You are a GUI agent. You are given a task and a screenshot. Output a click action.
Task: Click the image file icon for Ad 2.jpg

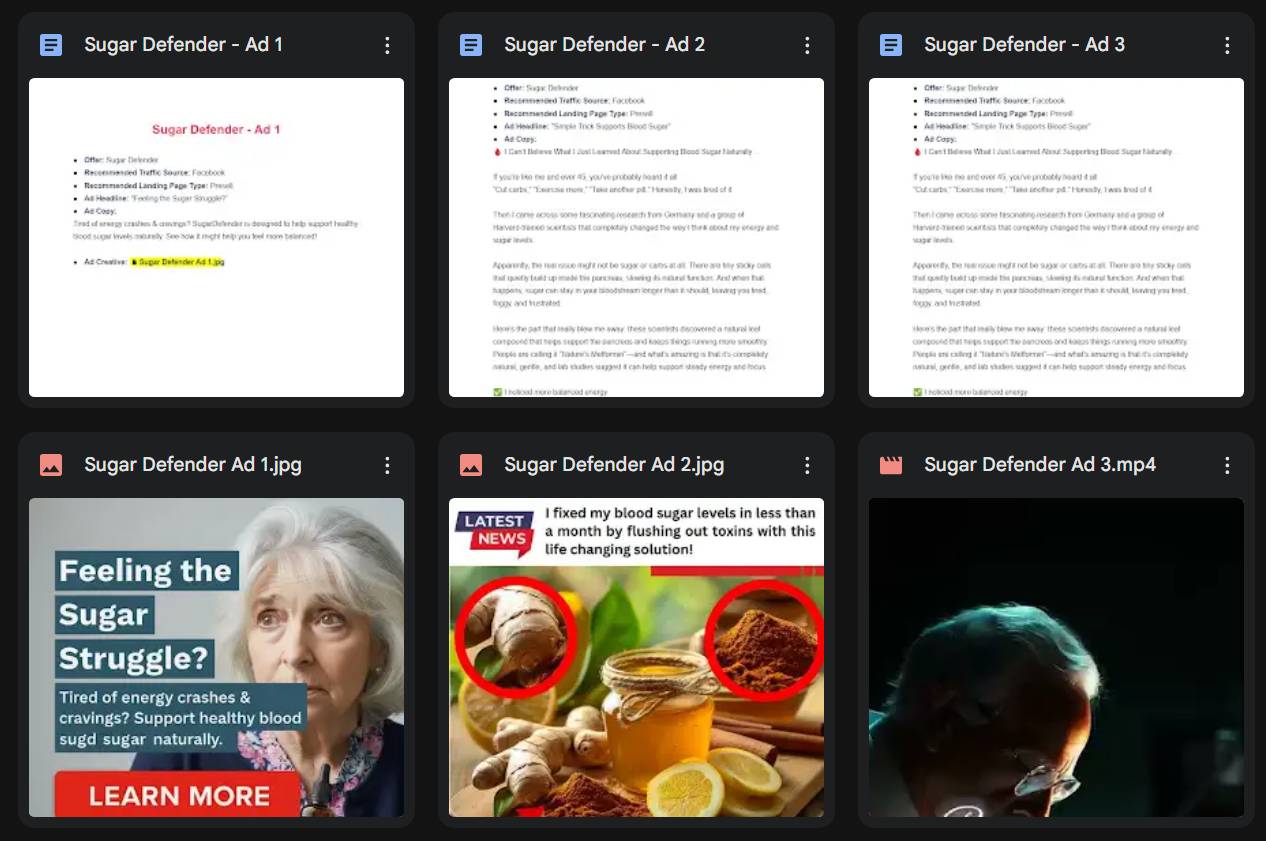click(x=471, y=465)
